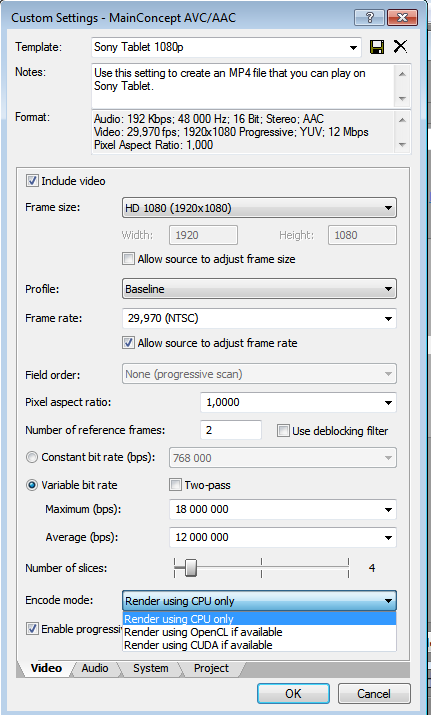
Task: Open the Frame rate dropdown
Action: [388, 318]
